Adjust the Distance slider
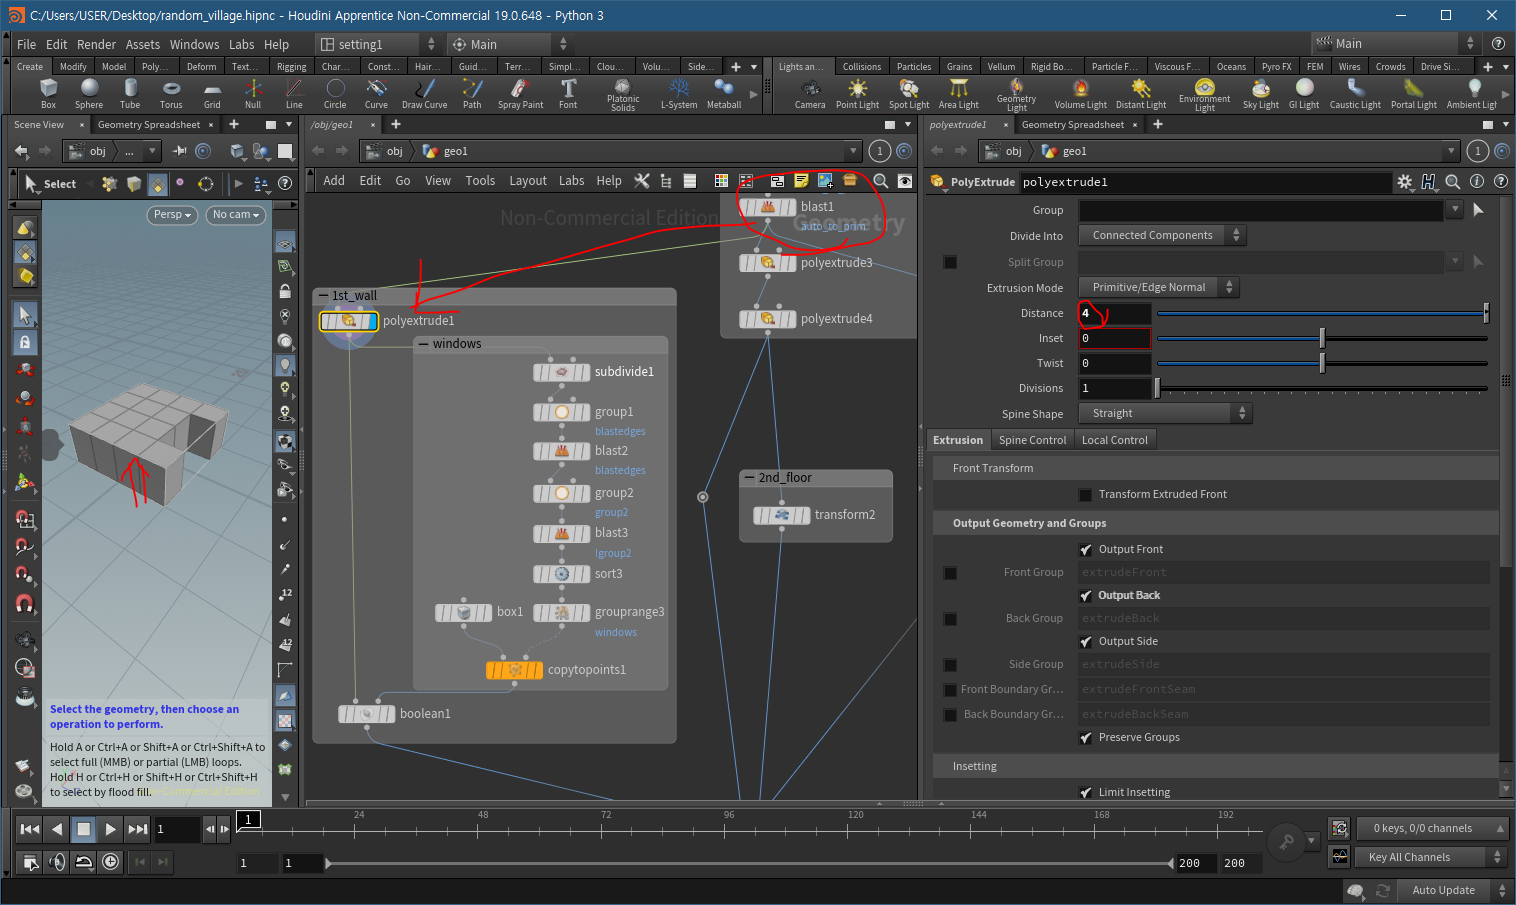The image size is (1516, 905). [x=1322, y=313]
